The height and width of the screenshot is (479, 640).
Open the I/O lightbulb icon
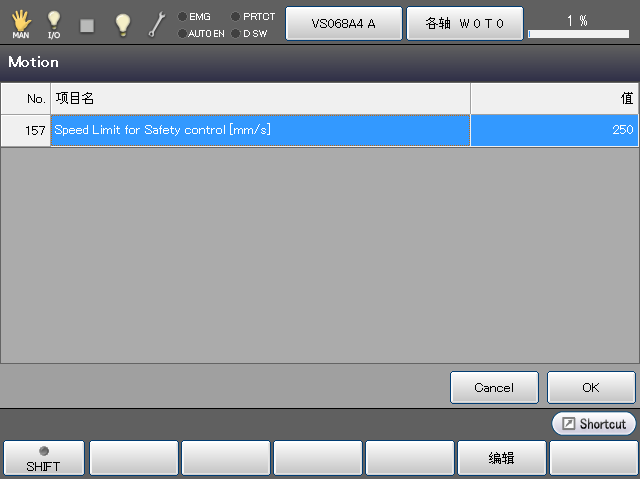tap(54, 24)
